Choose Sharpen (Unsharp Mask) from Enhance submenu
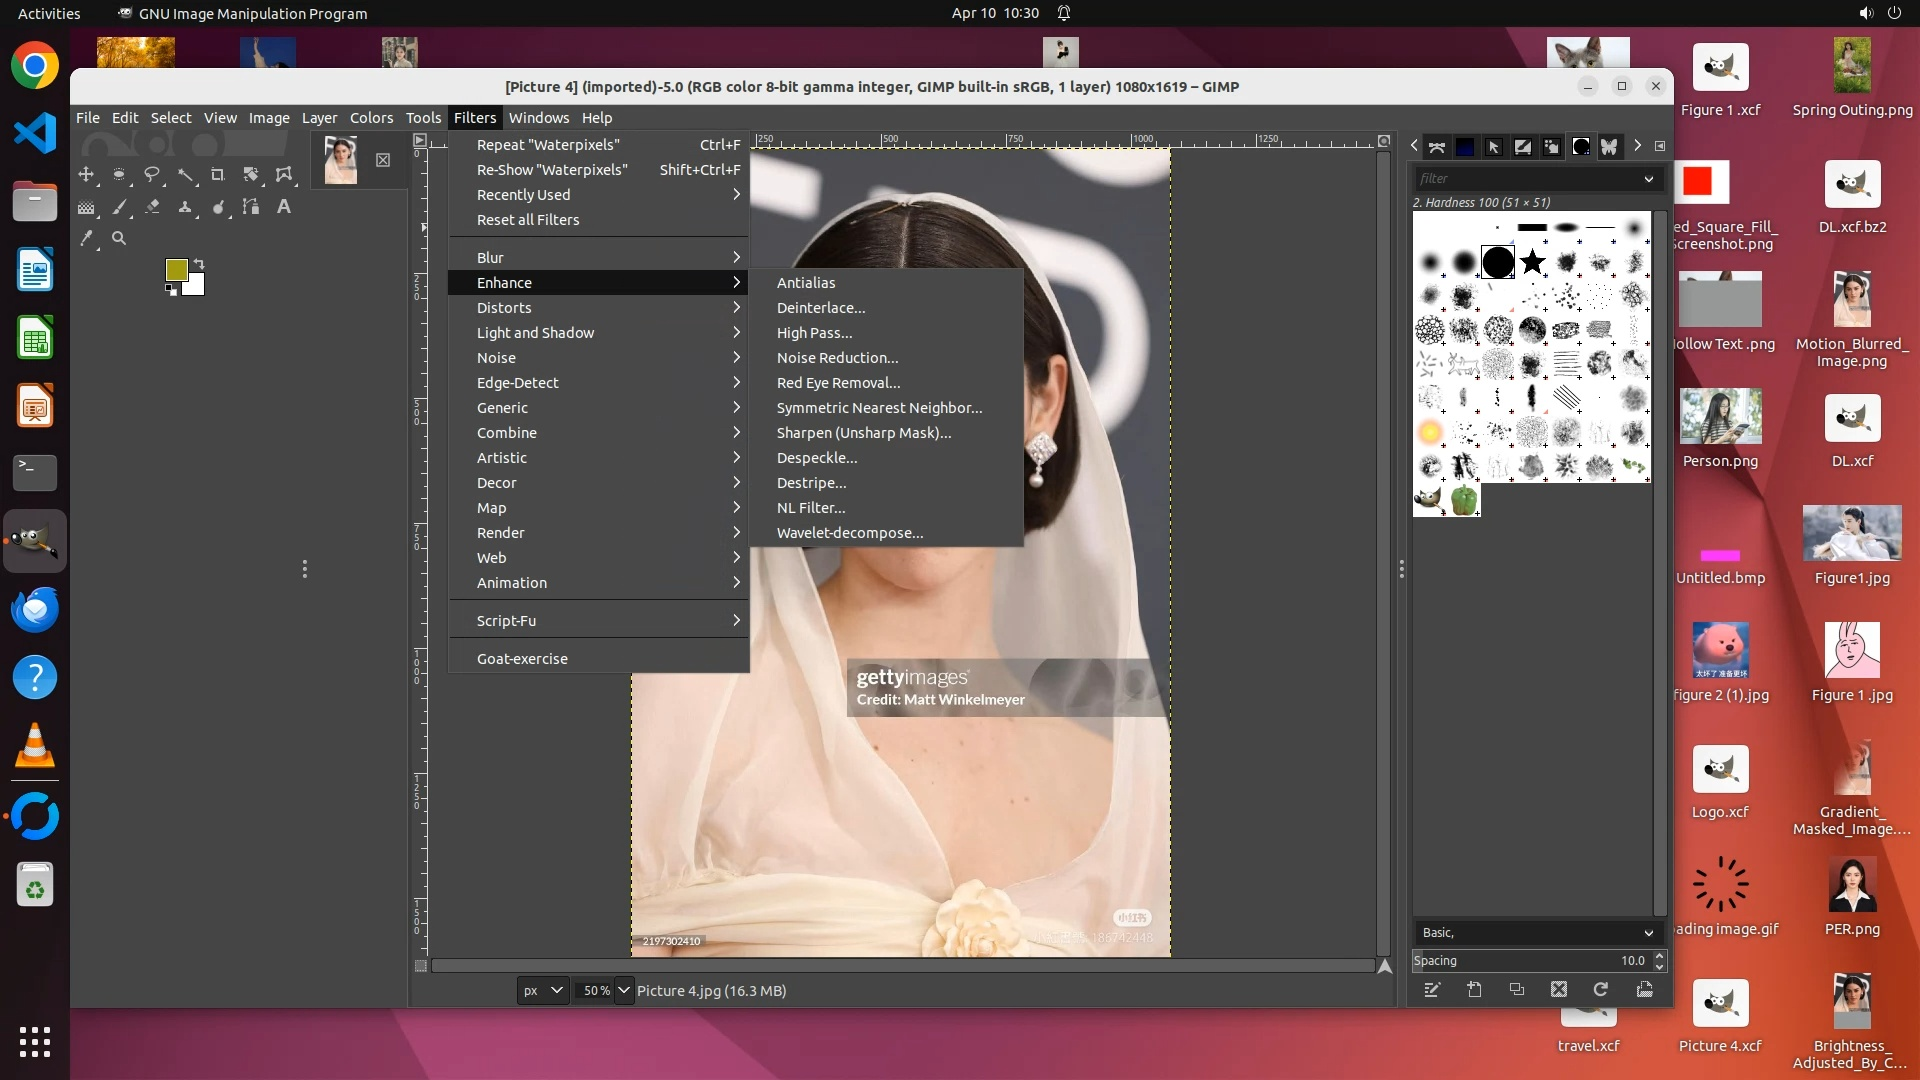Viewport: 1920px width, 1080px height. 863,433
